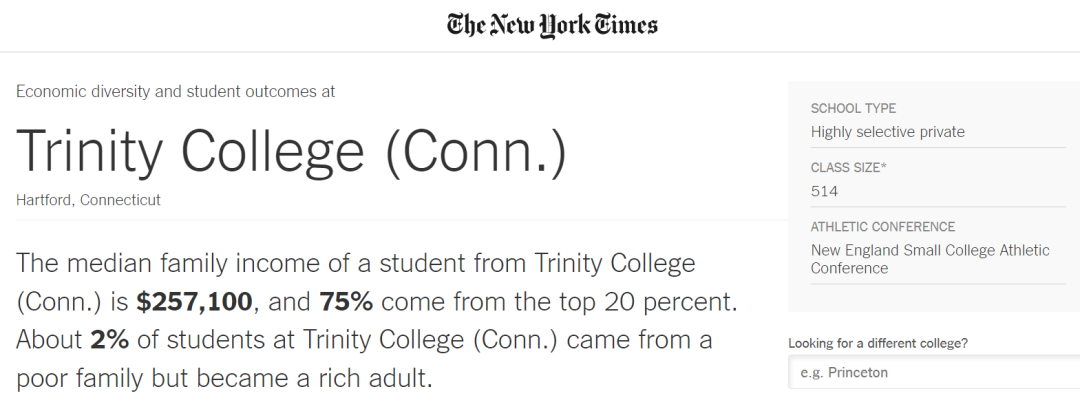Select the 'Looking for a different college?' label
This screenshot has width=1080, height=409.
tap(878, 343)
